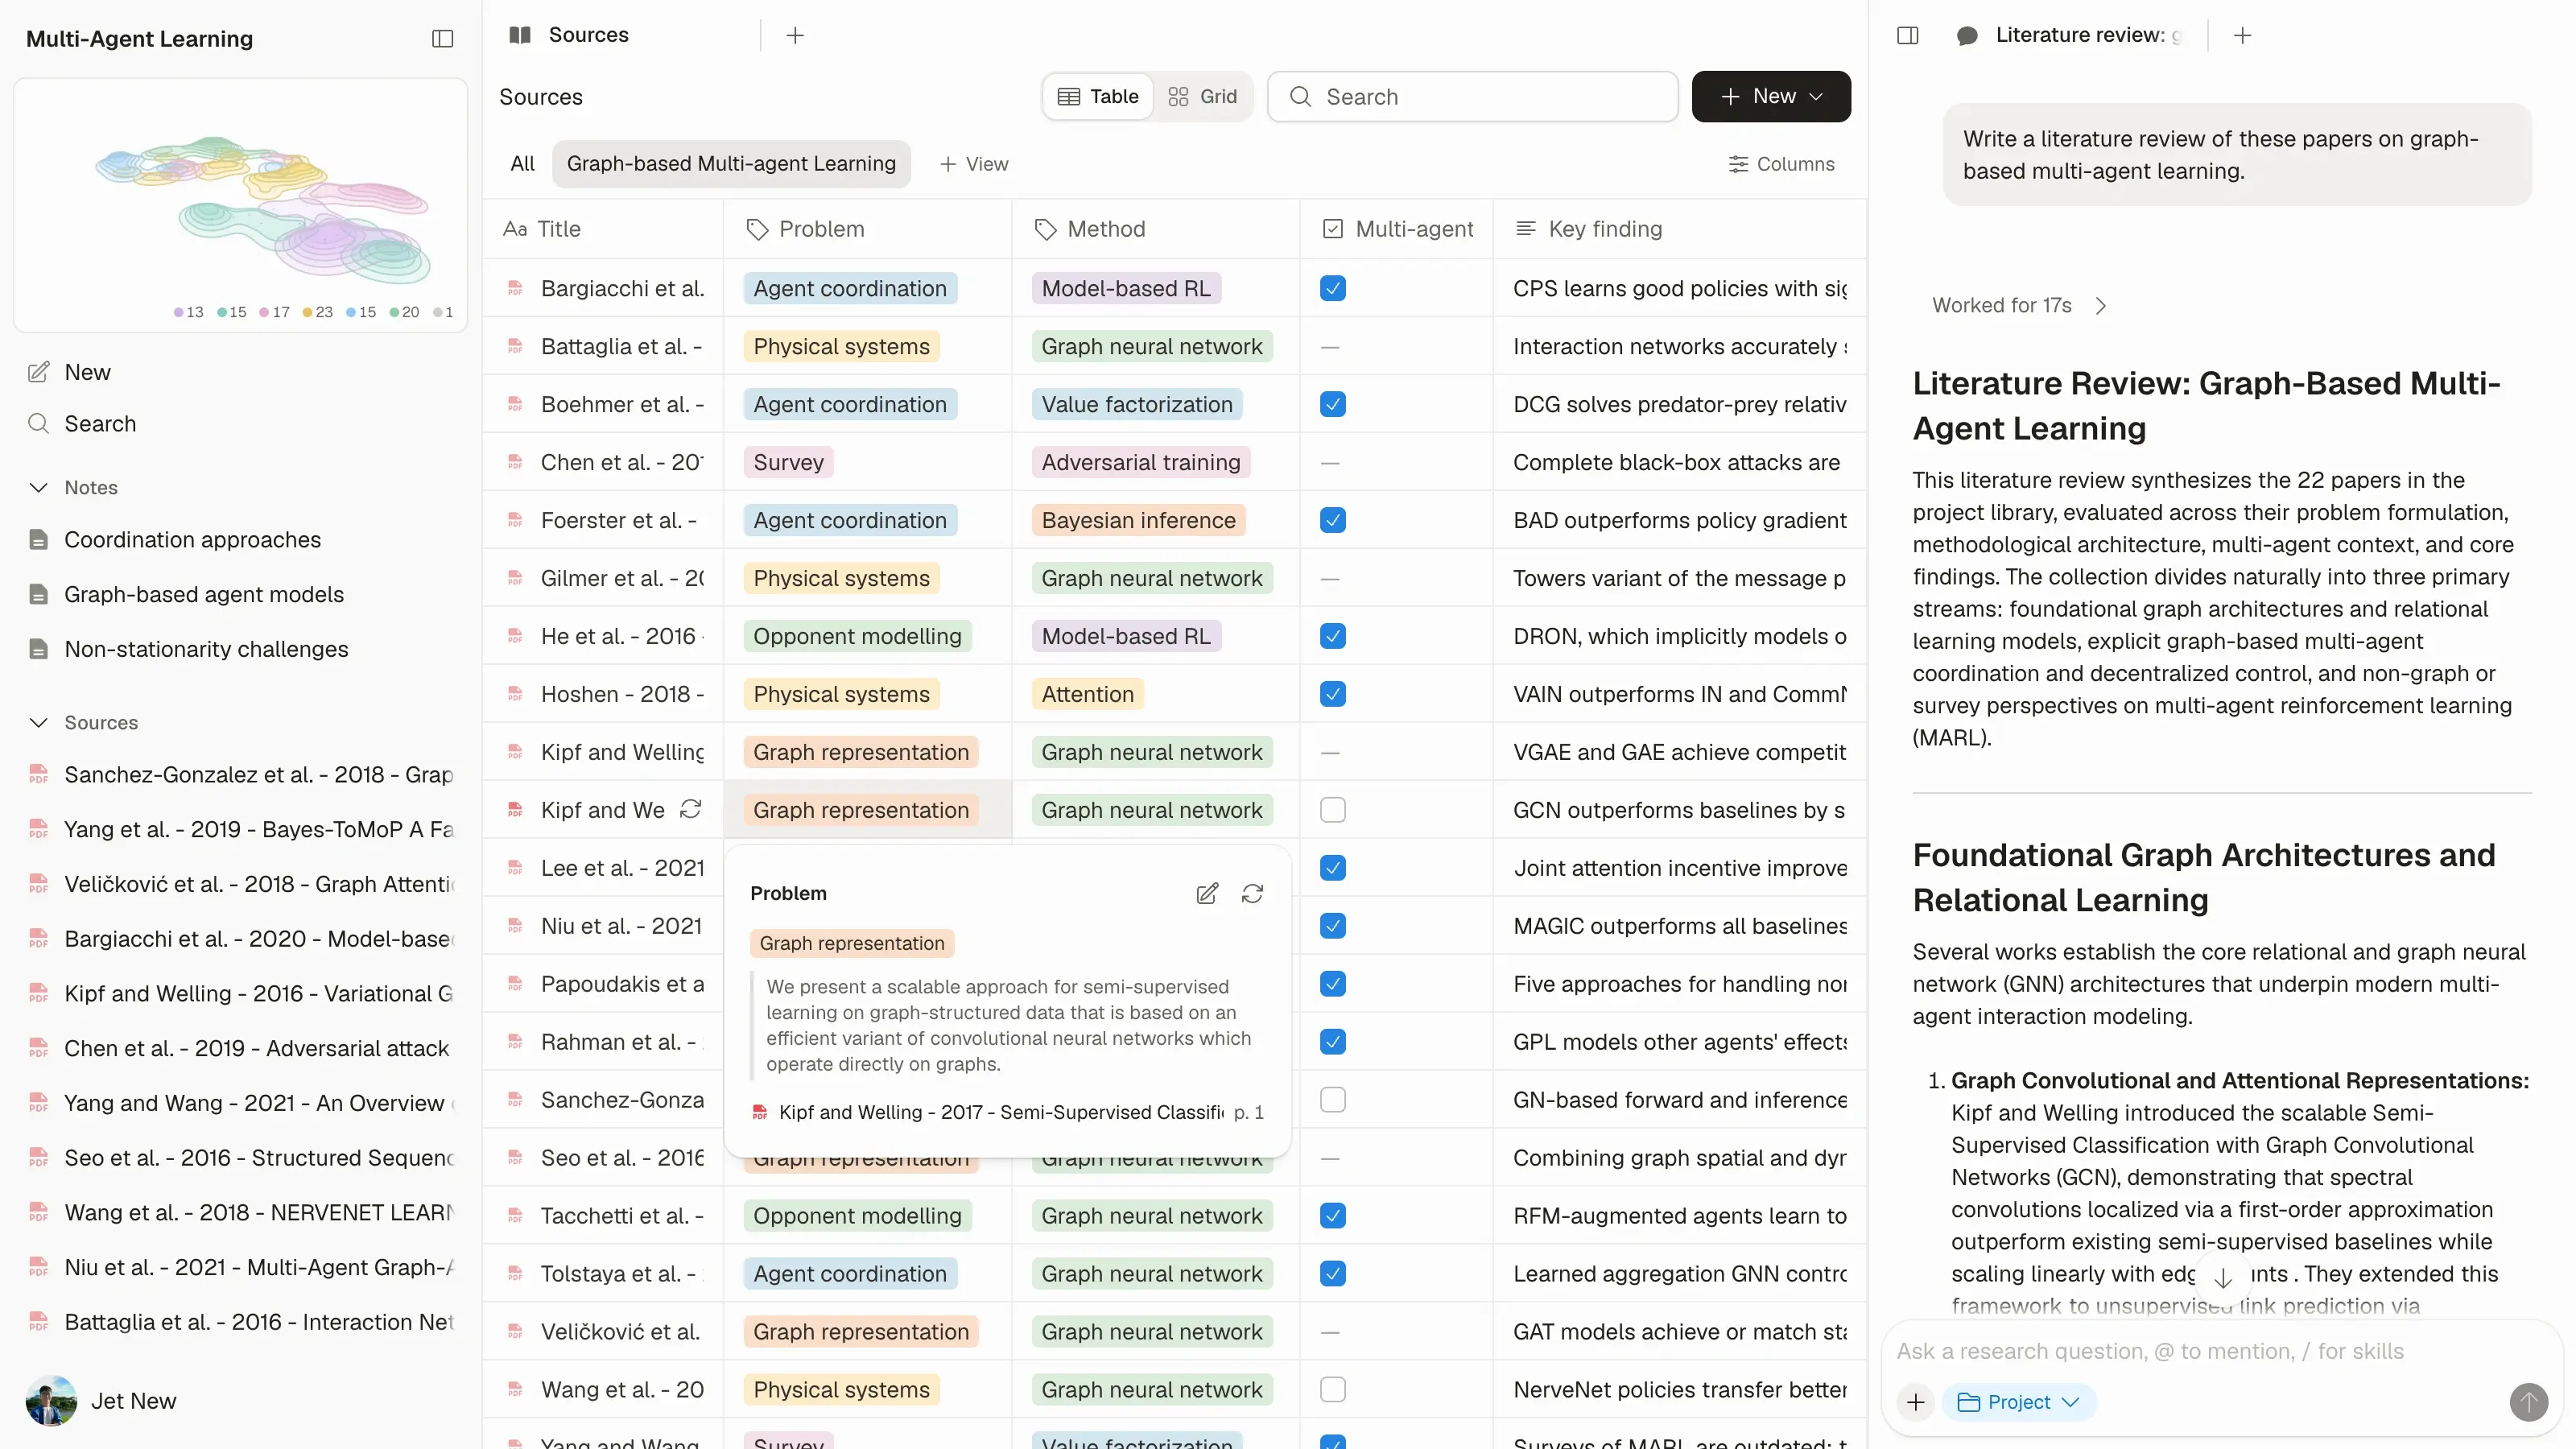Click the sidebar Search magnifier icon

tap(38, 423)
